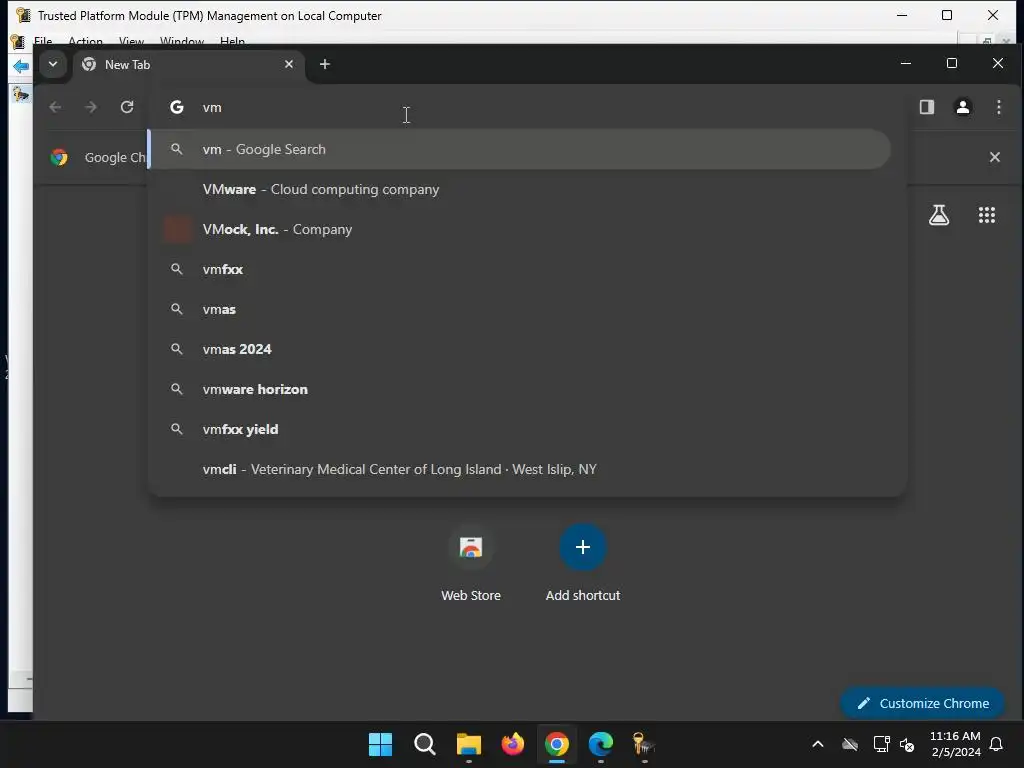Viewport: 1024px width, 768px height.
Task: Reload the page in Chrome
Action: tap(127, 107)
